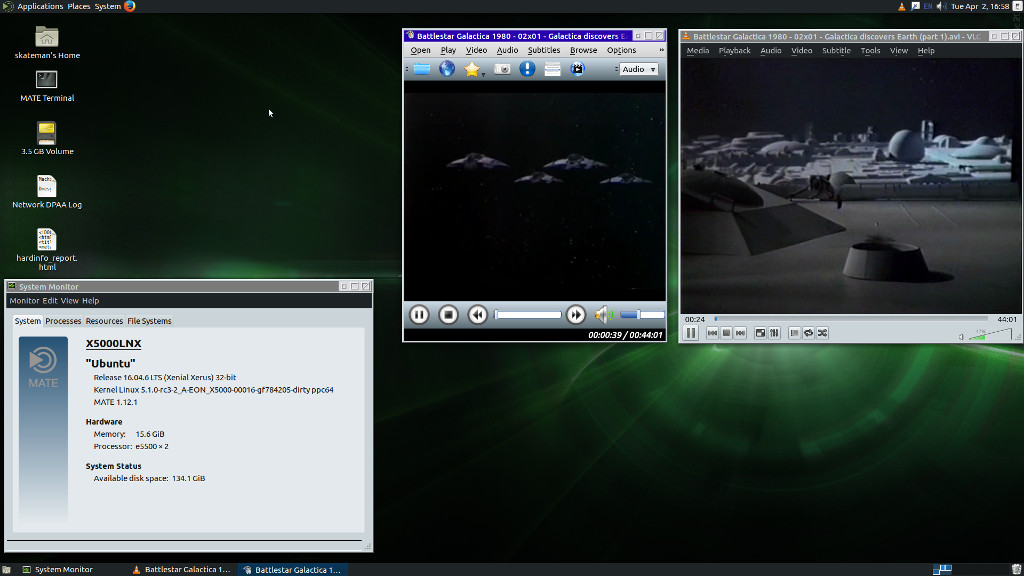Viewport: 1024px width, 576px height.
Task: Open VLC's Media menu
Action: 697,50
